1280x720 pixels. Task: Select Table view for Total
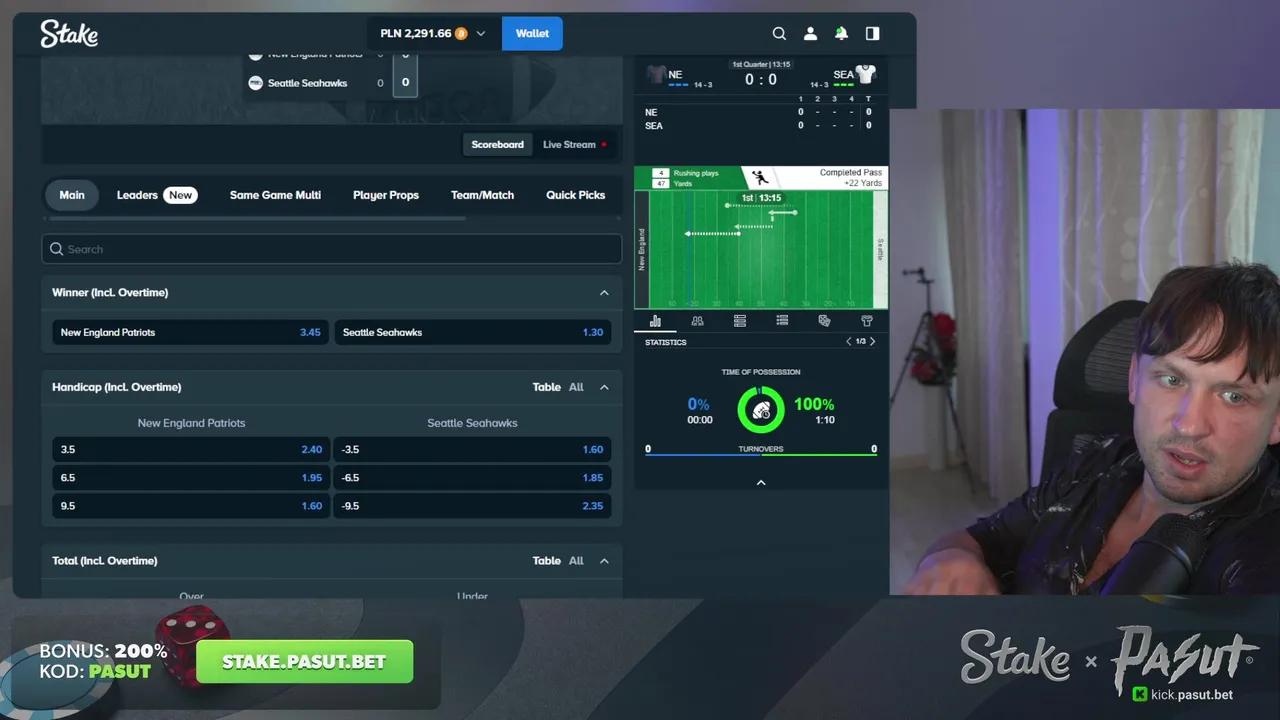(x=546, y=561)
